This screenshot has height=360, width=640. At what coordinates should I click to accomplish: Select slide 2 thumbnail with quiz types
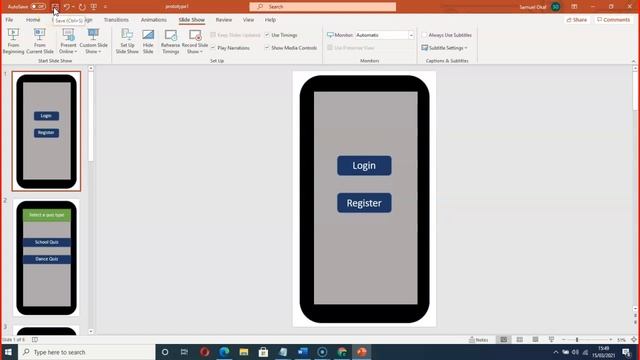(46, 258)
